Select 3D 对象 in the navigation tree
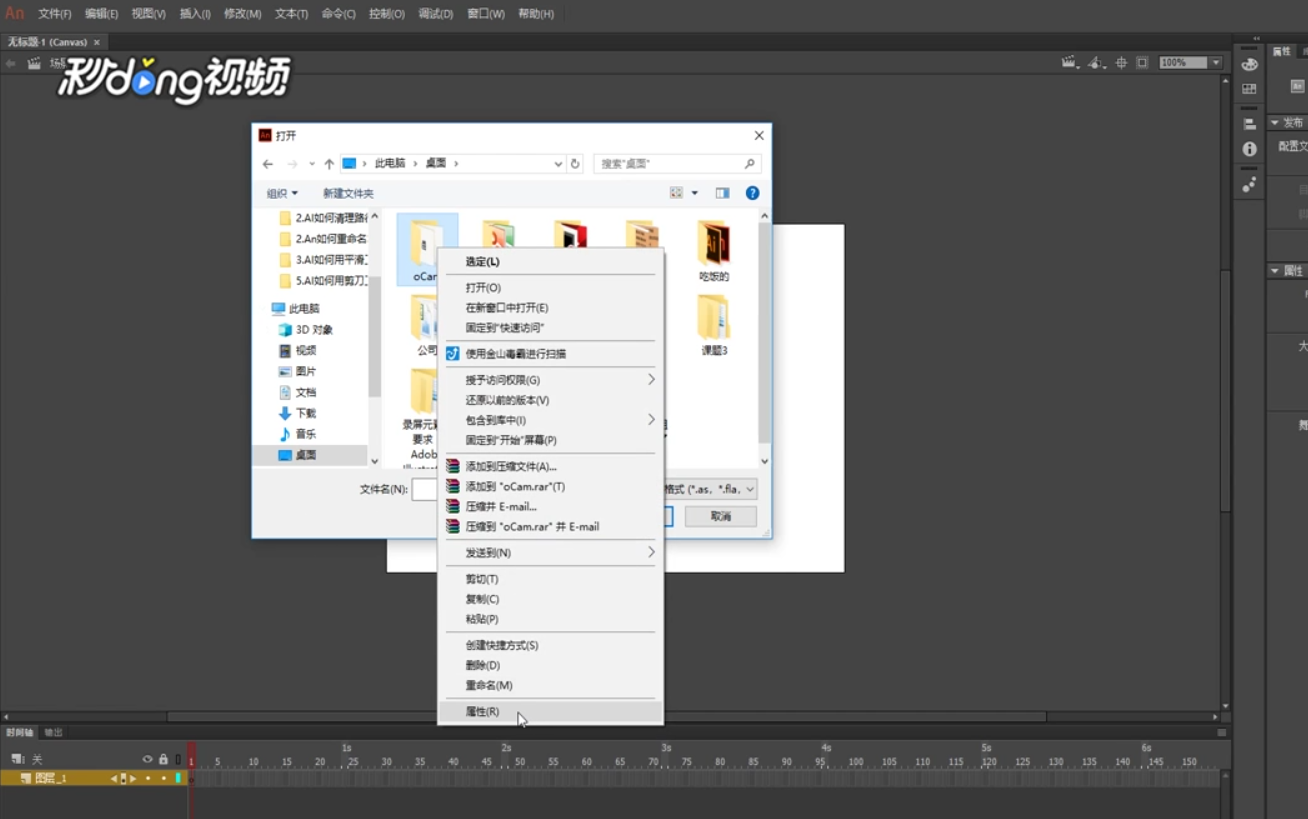The width and height of the screenshot is (1308, 819). point(305,330)
